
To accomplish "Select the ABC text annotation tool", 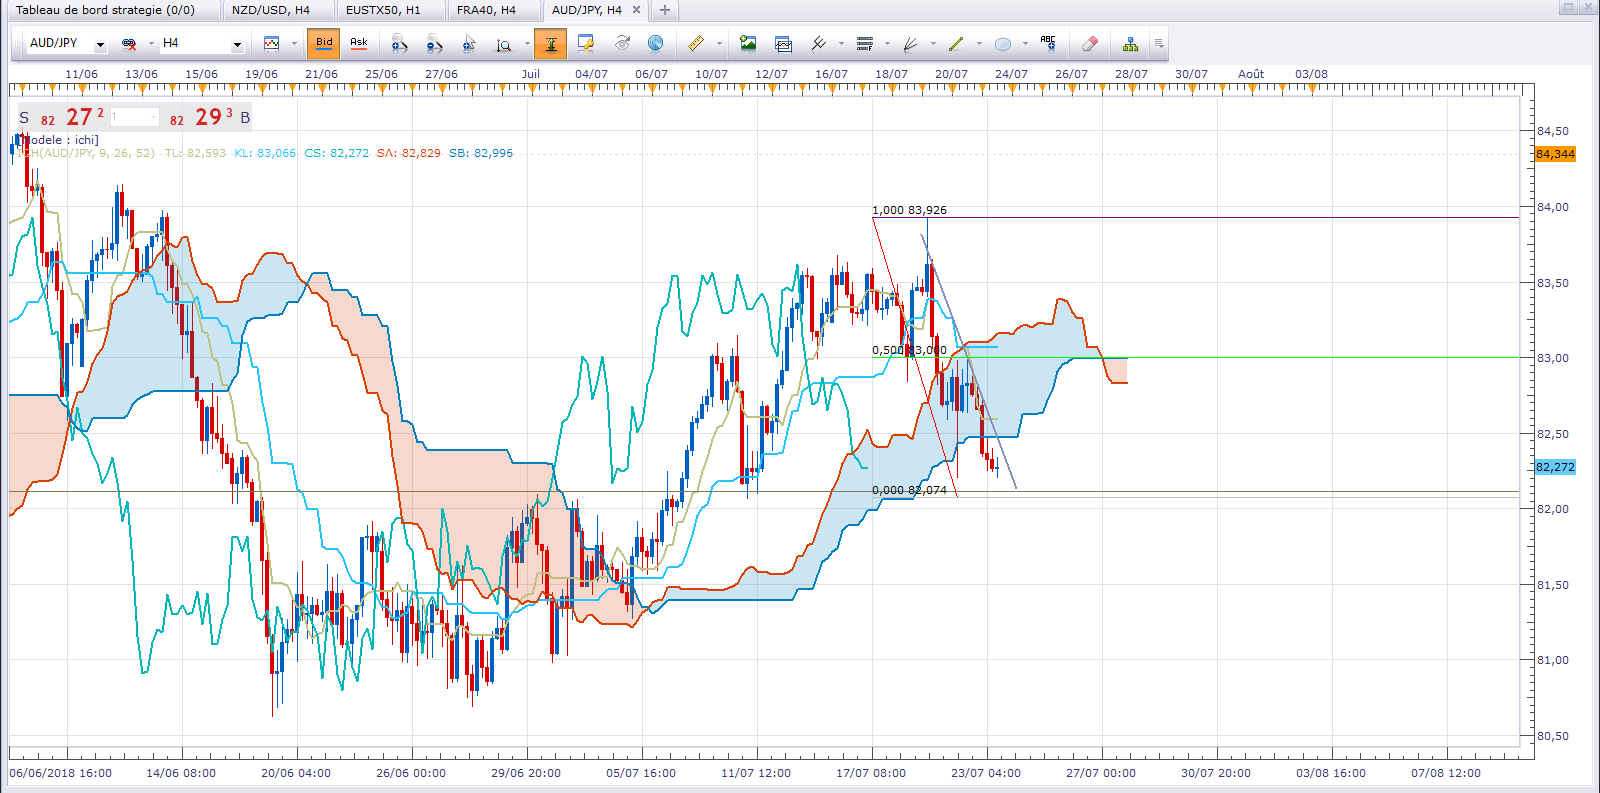I will pos(1048,43).
